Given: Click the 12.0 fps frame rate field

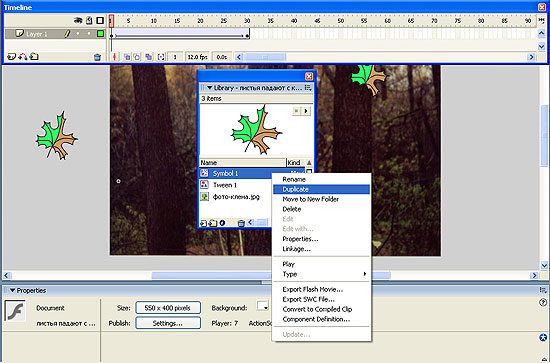Looking at the screenshot, I should [197, 57].
